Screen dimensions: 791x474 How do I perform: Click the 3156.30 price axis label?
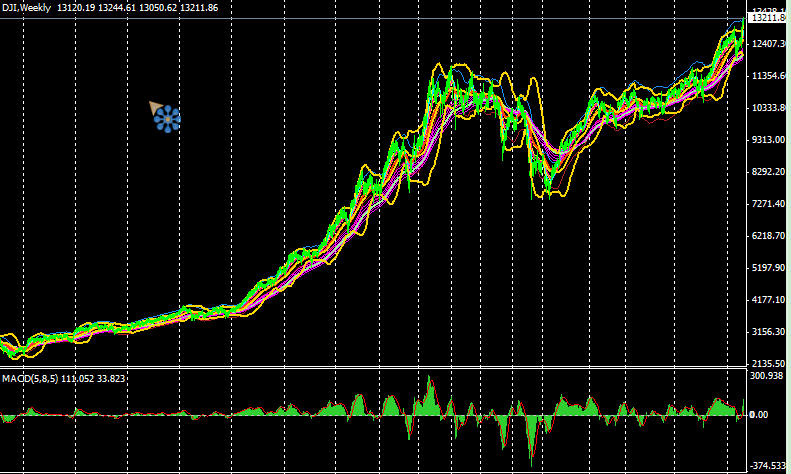pyautogui.click(x=770, y=331)
